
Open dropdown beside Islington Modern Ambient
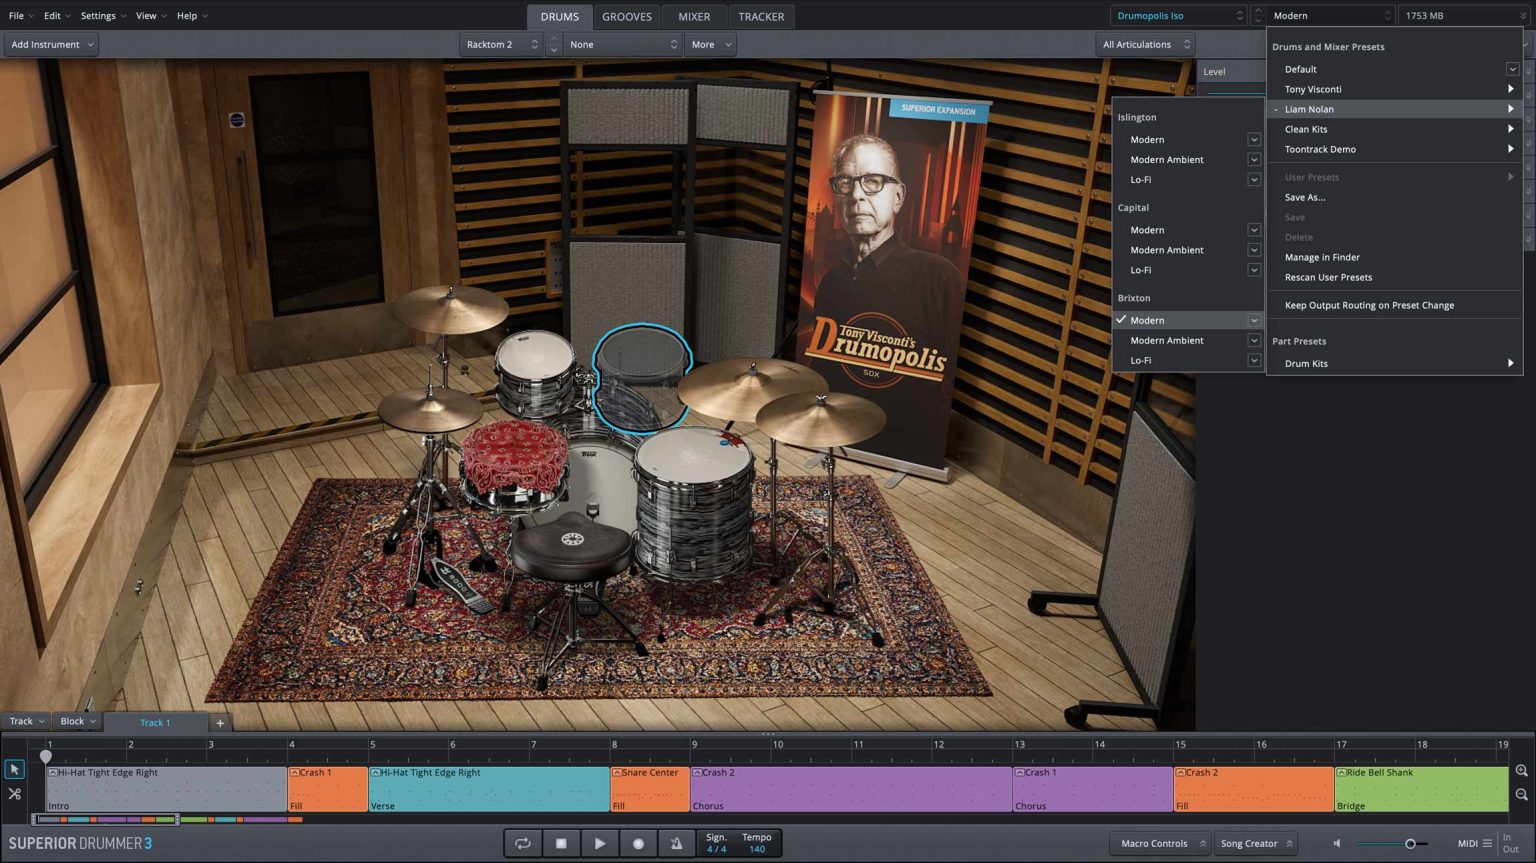1253,160
